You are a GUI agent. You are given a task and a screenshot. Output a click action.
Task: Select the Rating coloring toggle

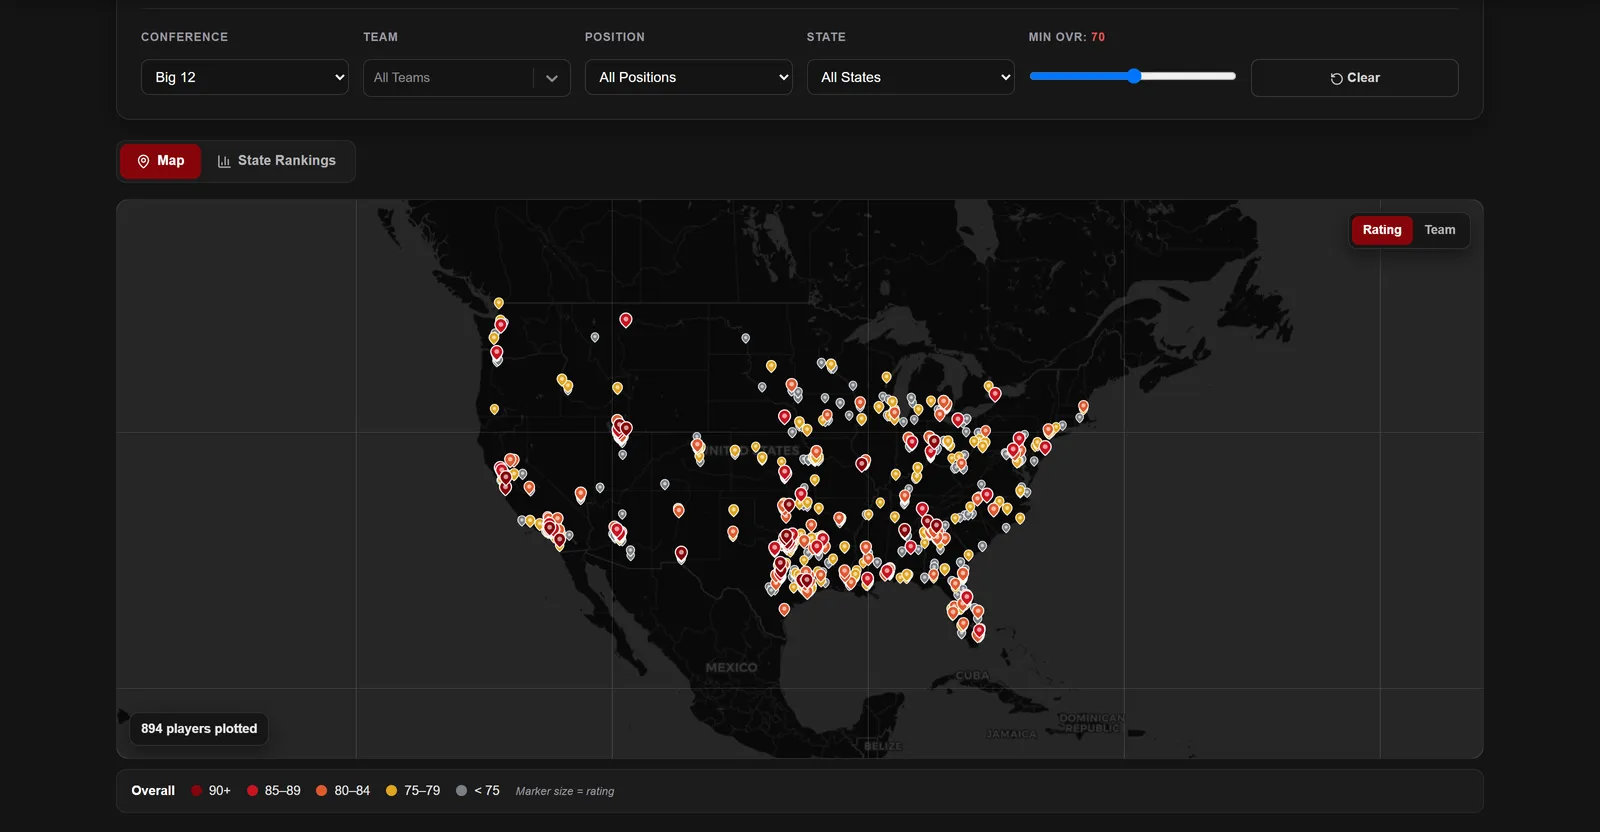pos(1382,230)
